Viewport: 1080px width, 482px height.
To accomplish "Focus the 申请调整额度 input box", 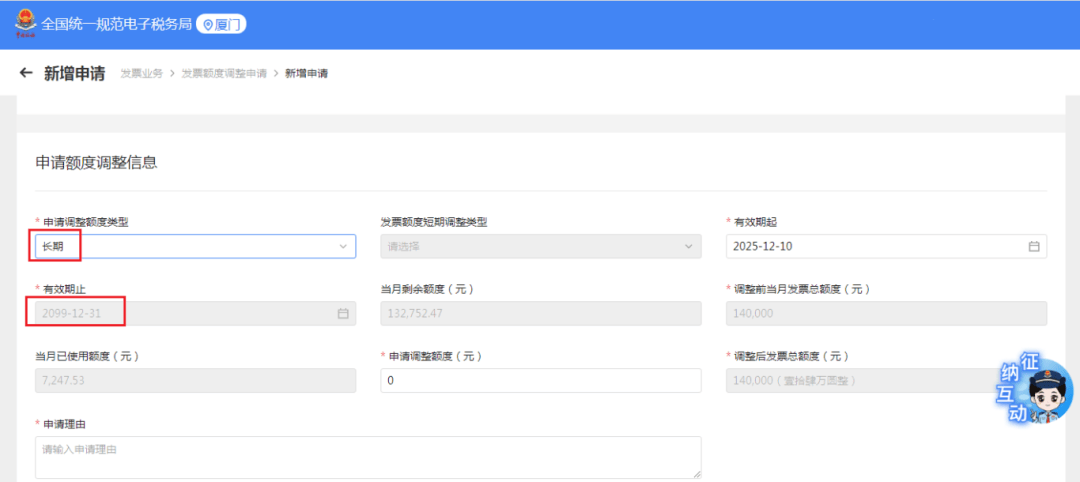I will 540,381.
